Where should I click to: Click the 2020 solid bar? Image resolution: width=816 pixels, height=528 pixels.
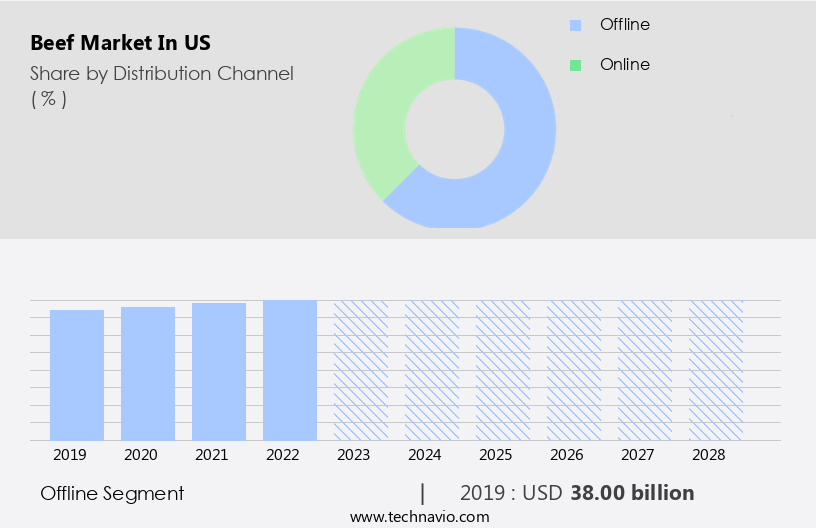point(148,373)
